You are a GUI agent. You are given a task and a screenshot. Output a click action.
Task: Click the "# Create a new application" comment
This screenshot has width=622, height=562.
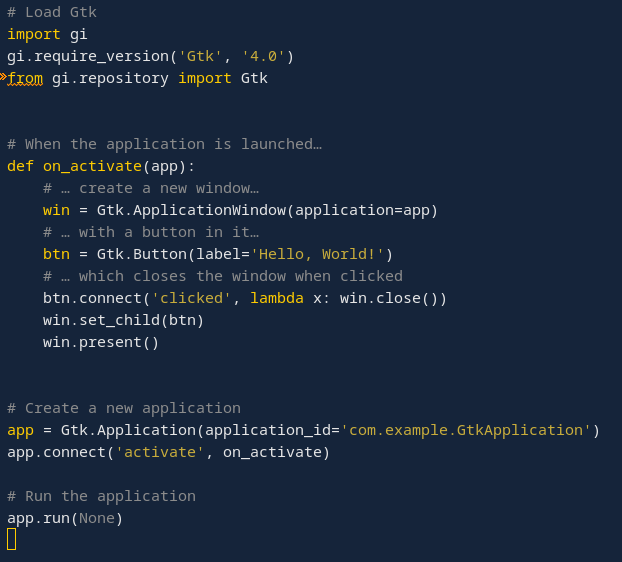click(x=124, y=408)
